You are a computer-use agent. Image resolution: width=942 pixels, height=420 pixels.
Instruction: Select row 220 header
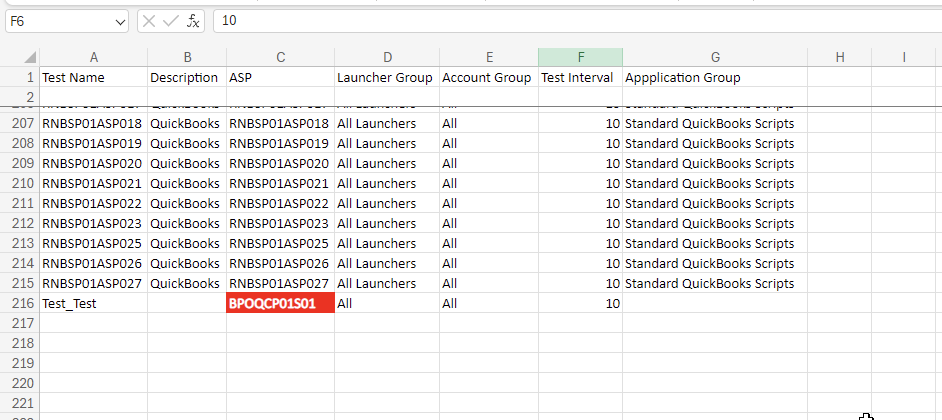click(x=20, y=383)
